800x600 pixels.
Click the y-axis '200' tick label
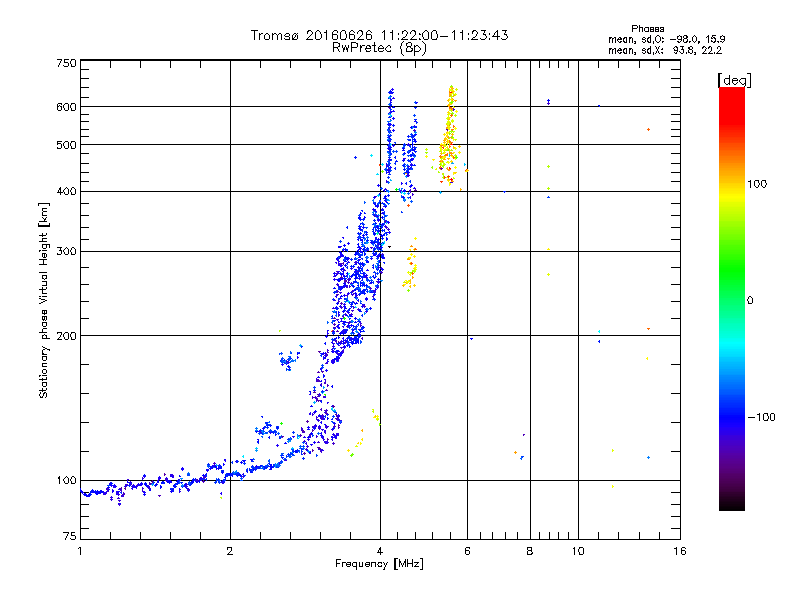tap(66, 336)
